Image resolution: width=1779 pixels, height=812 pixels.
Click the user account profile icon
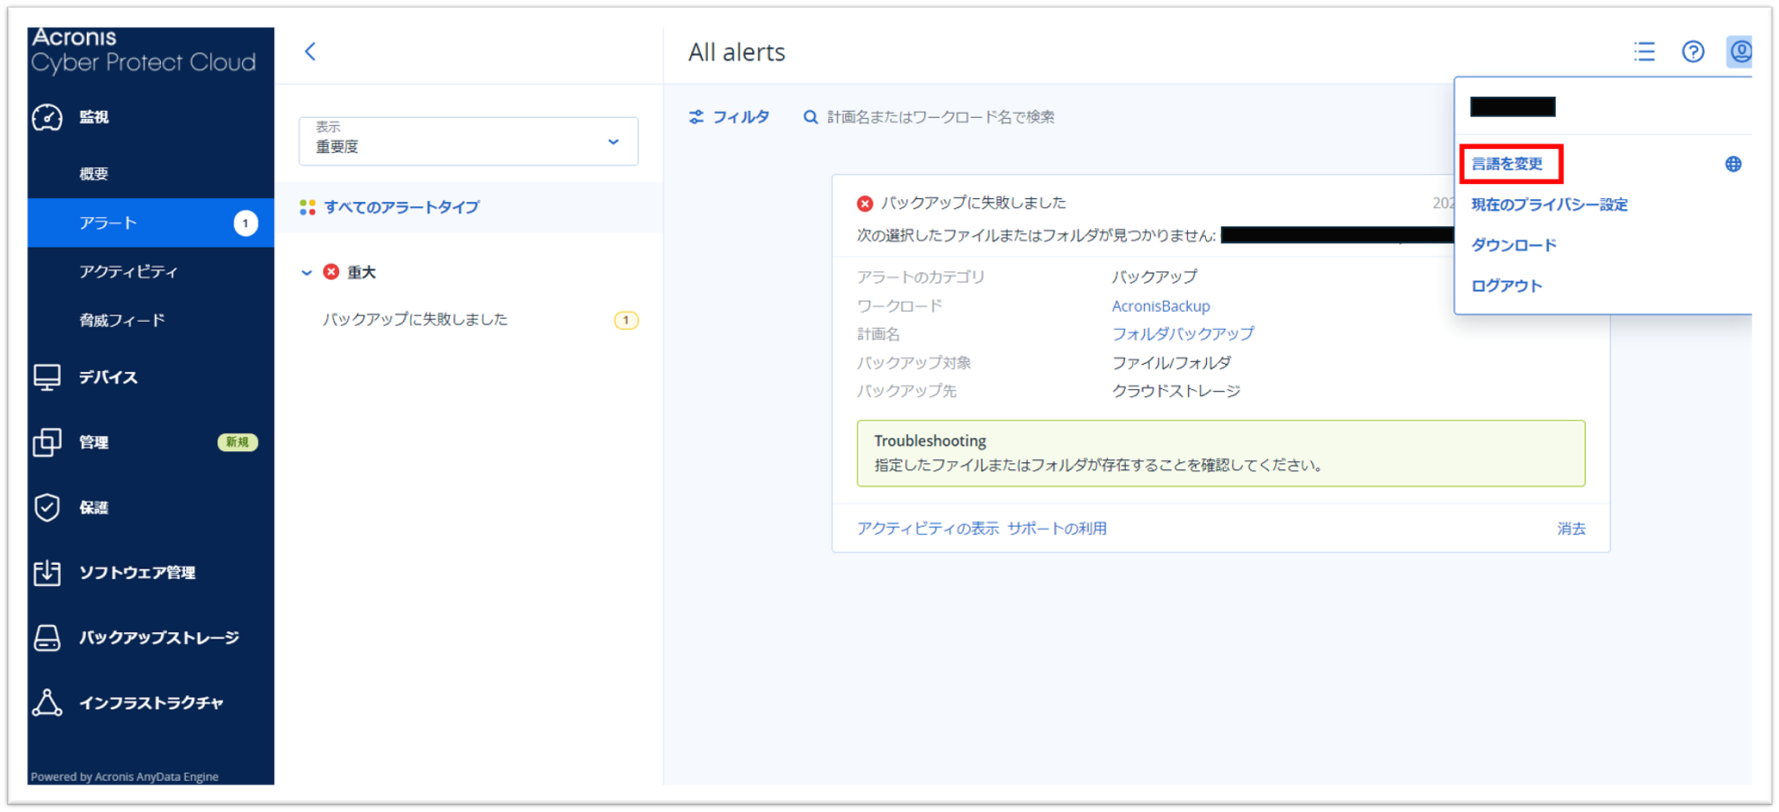point(1740,52)
